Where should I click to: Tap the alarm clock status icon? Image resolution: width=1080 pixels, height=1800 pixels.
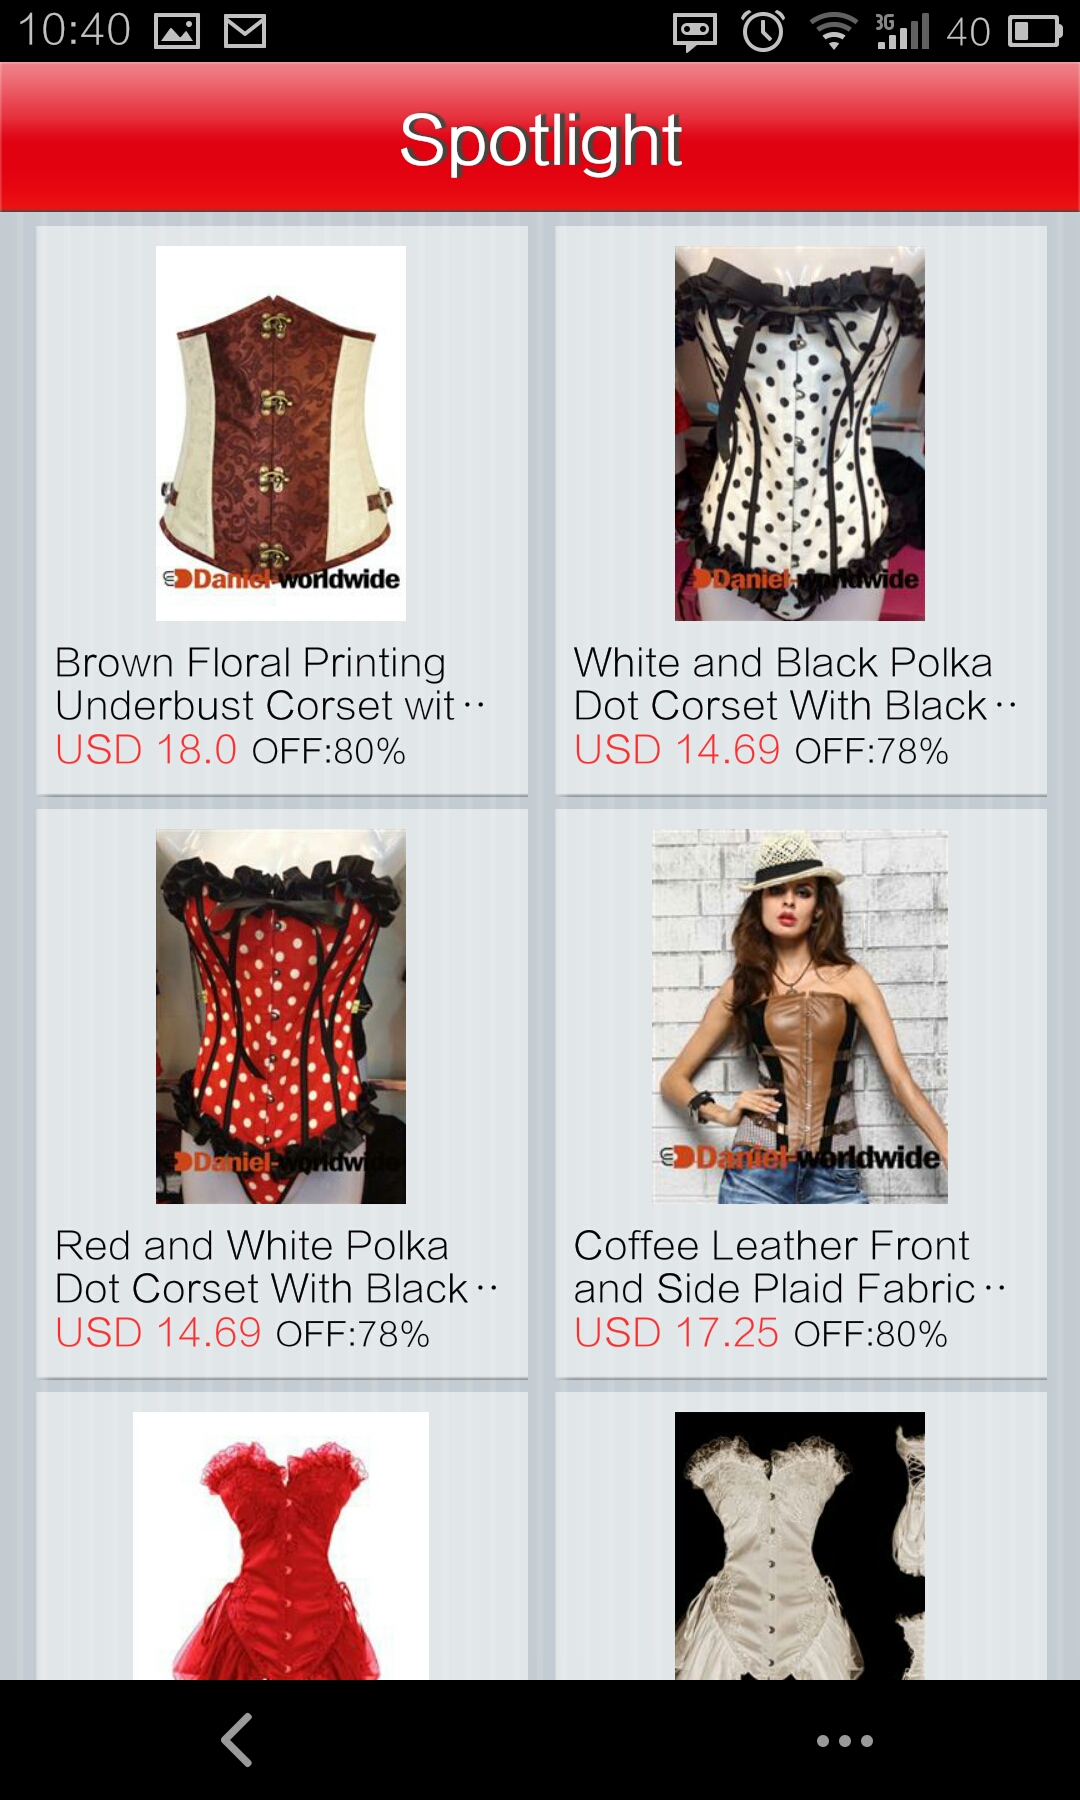click(x=763, y=31)
